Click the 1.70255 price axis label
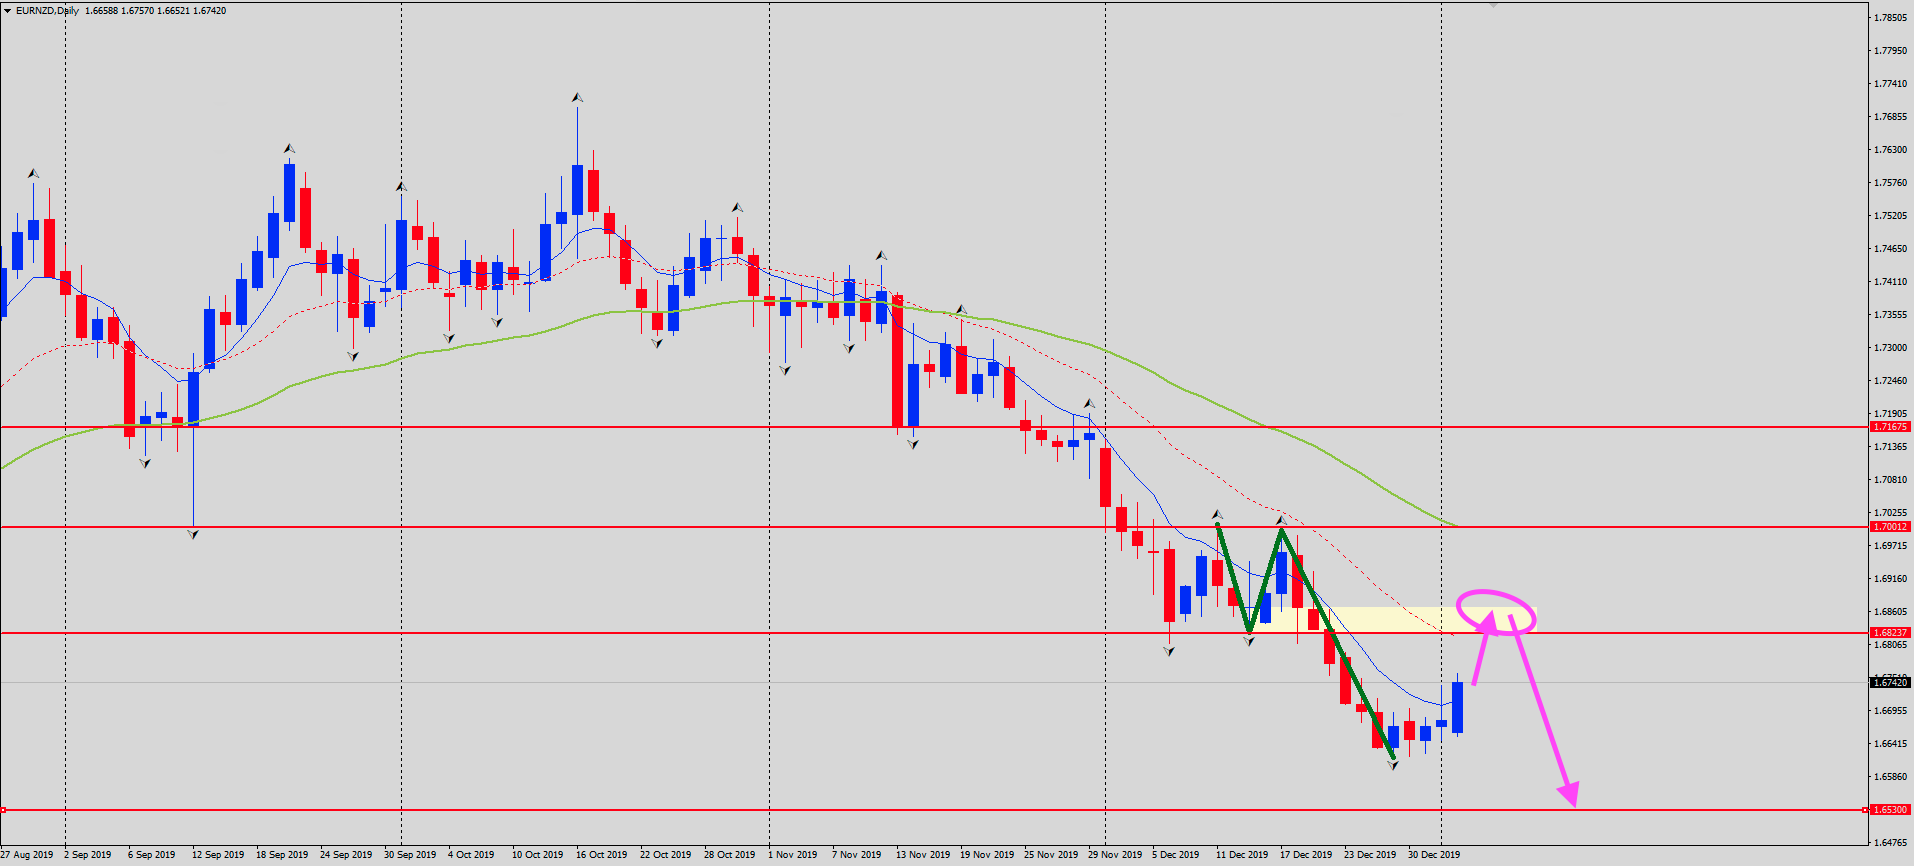The height and width of the screenshot is (866, 1914). [x=1890, y=513]
